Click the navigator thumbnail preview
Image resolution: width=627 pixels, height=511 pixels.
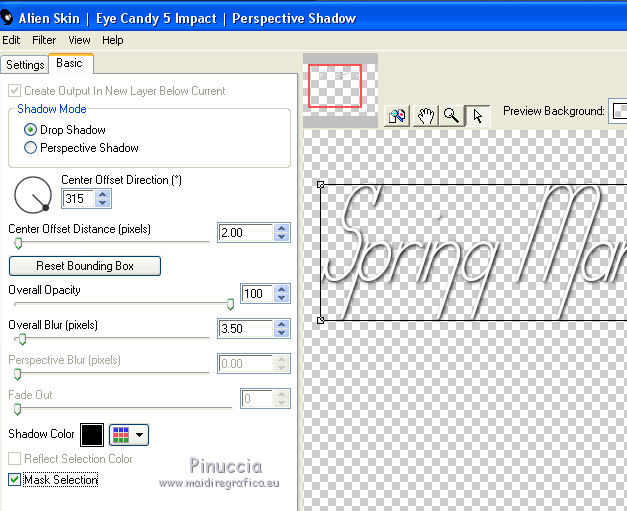(x=340, y=91)
